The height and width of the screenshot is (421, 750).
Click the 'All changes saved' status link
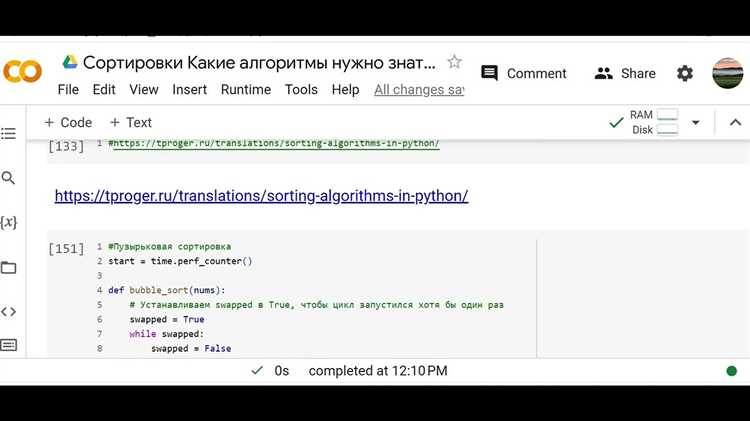pos(419,89)
